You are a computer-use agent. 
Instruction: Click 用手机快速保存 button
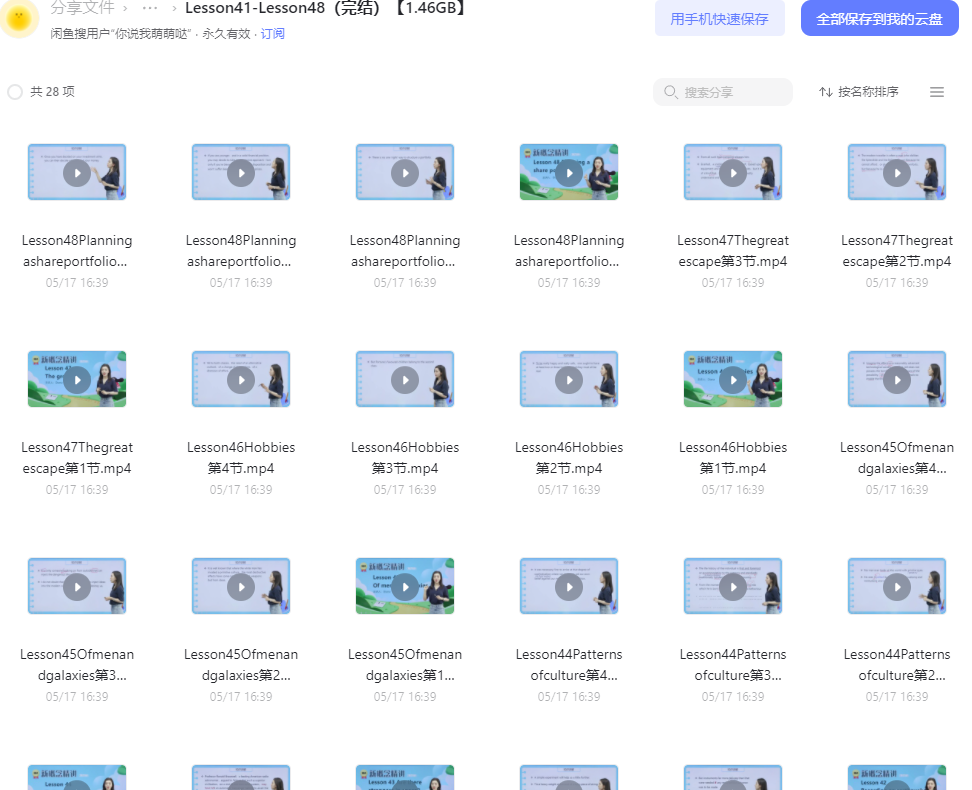tap(720, 18)
